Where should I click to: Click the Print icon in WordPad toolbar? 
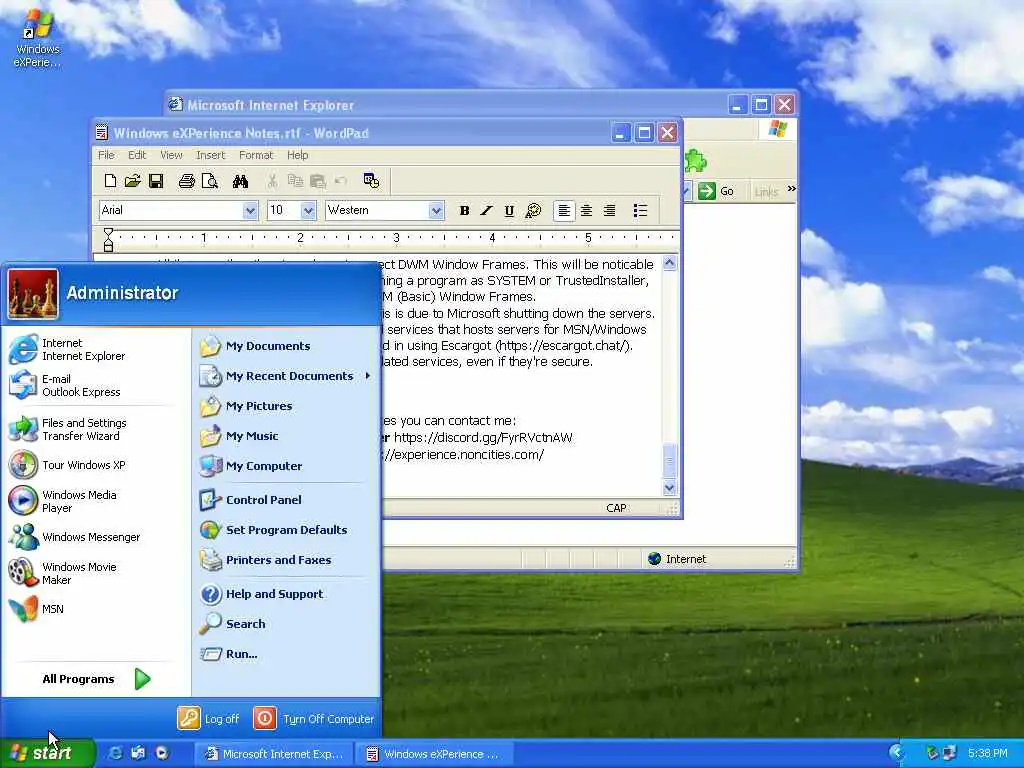coord(187,181)
